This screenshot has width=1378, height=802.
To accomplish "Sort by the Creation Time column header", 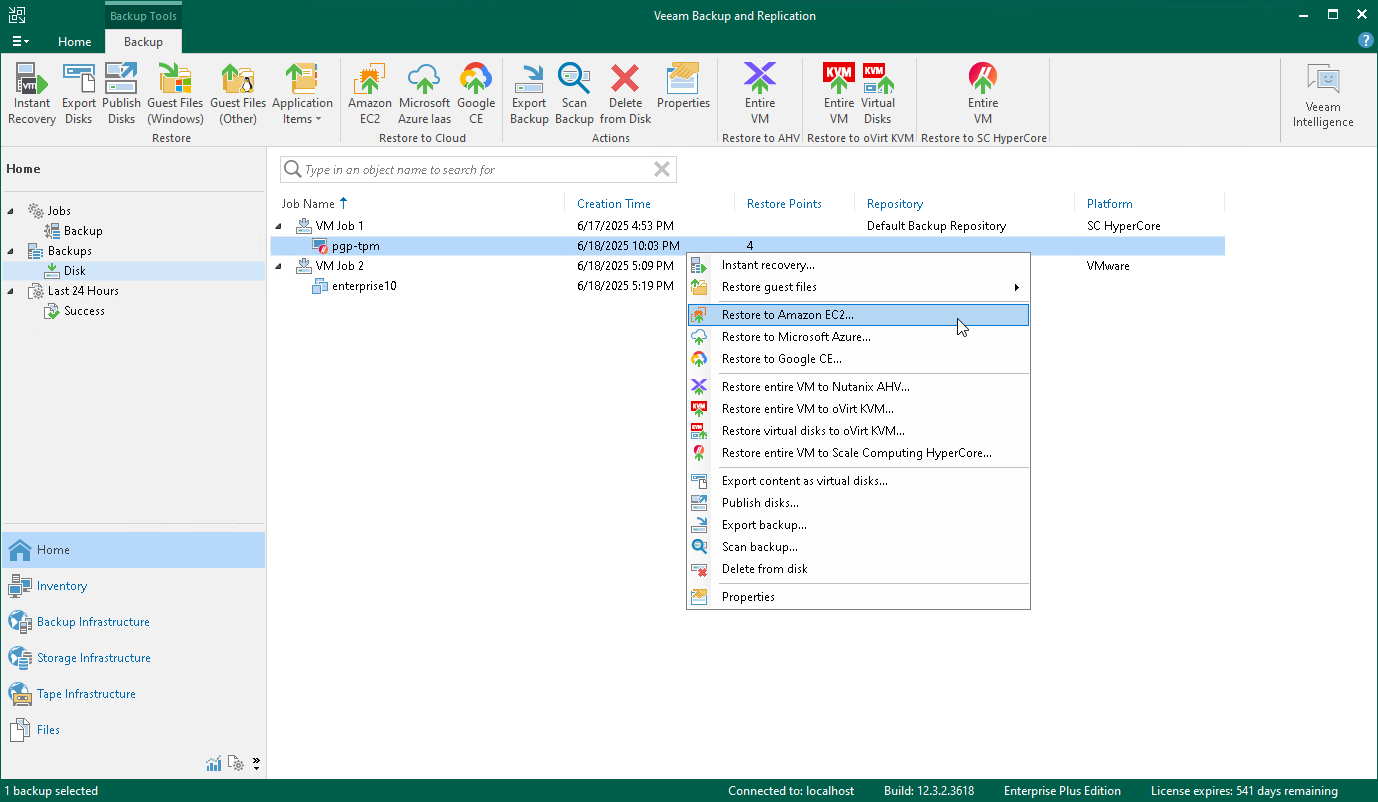I will 614,203.
